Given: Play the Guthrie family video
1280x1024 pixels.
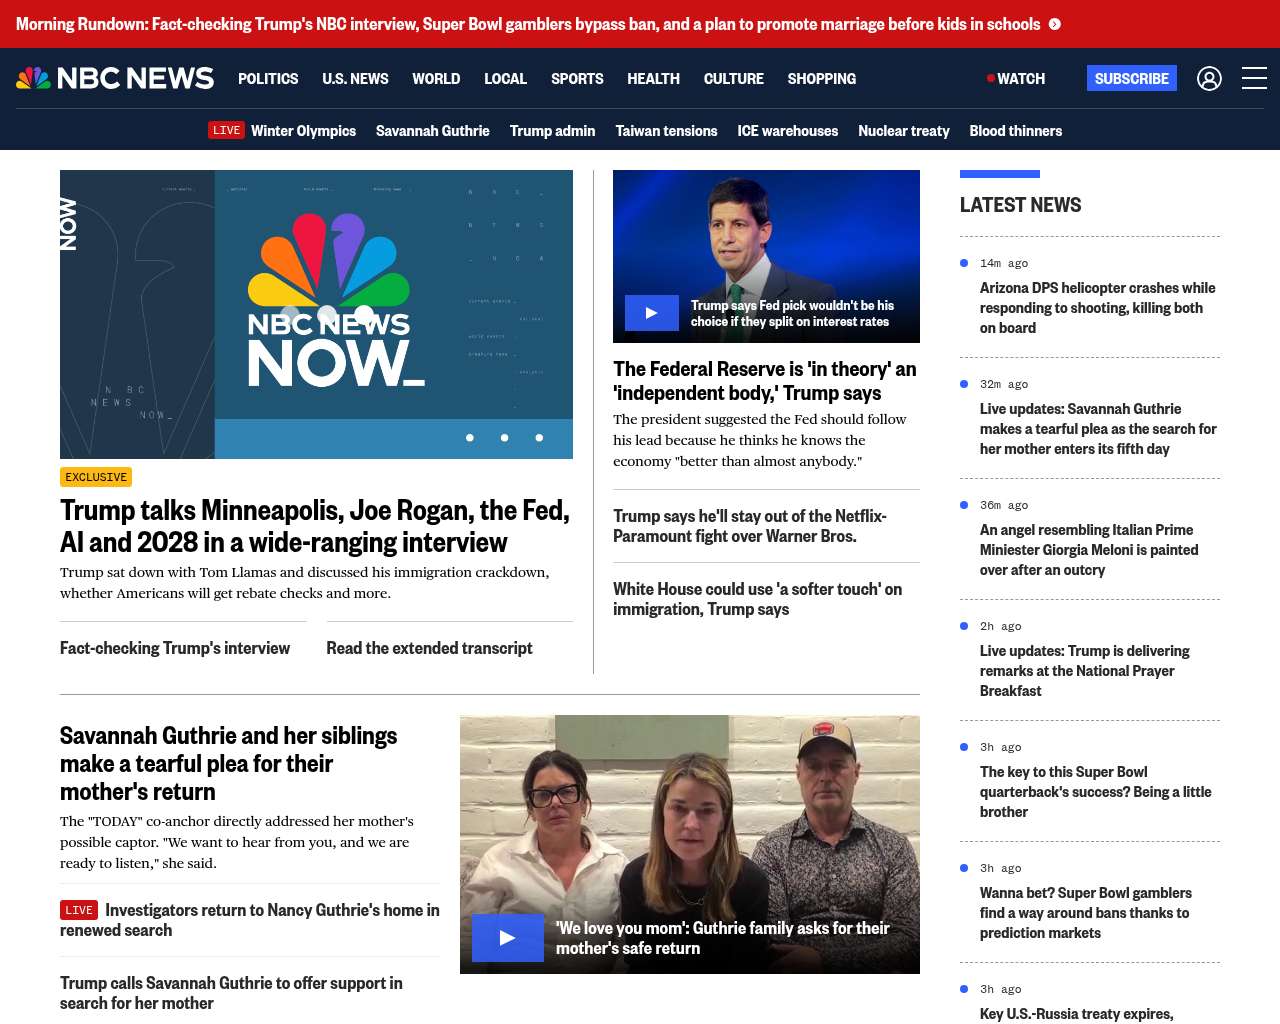Looking at the screenshot, I should click(x=507, y=938).
